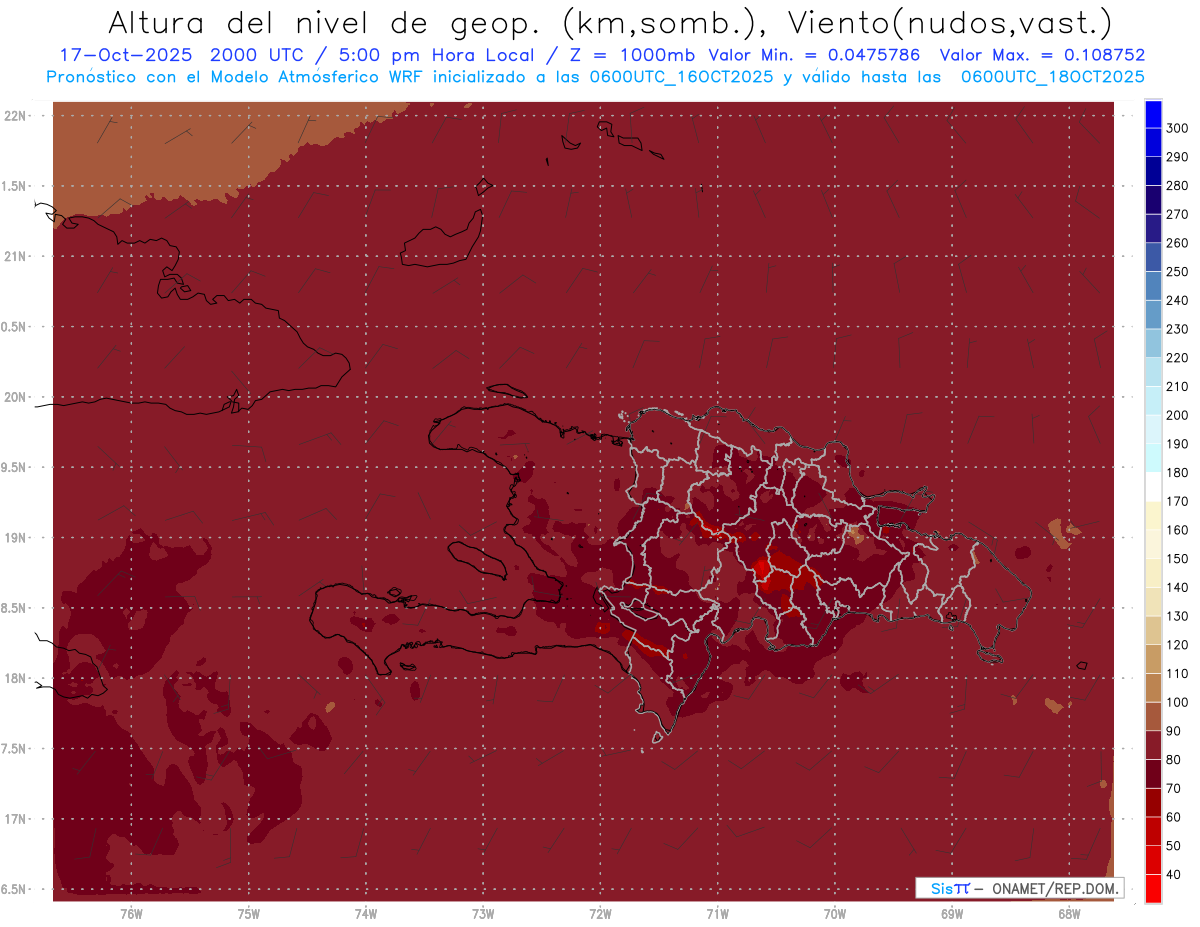
Task: Click the 'Pronóstico con el Modelo Atmosférico WRF' line
Action: click(250, 77)
